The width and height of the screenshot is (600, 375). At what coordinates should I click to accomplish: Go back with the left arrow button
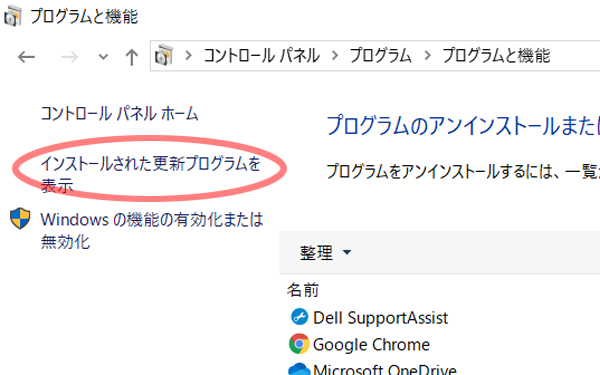(26, 57)
